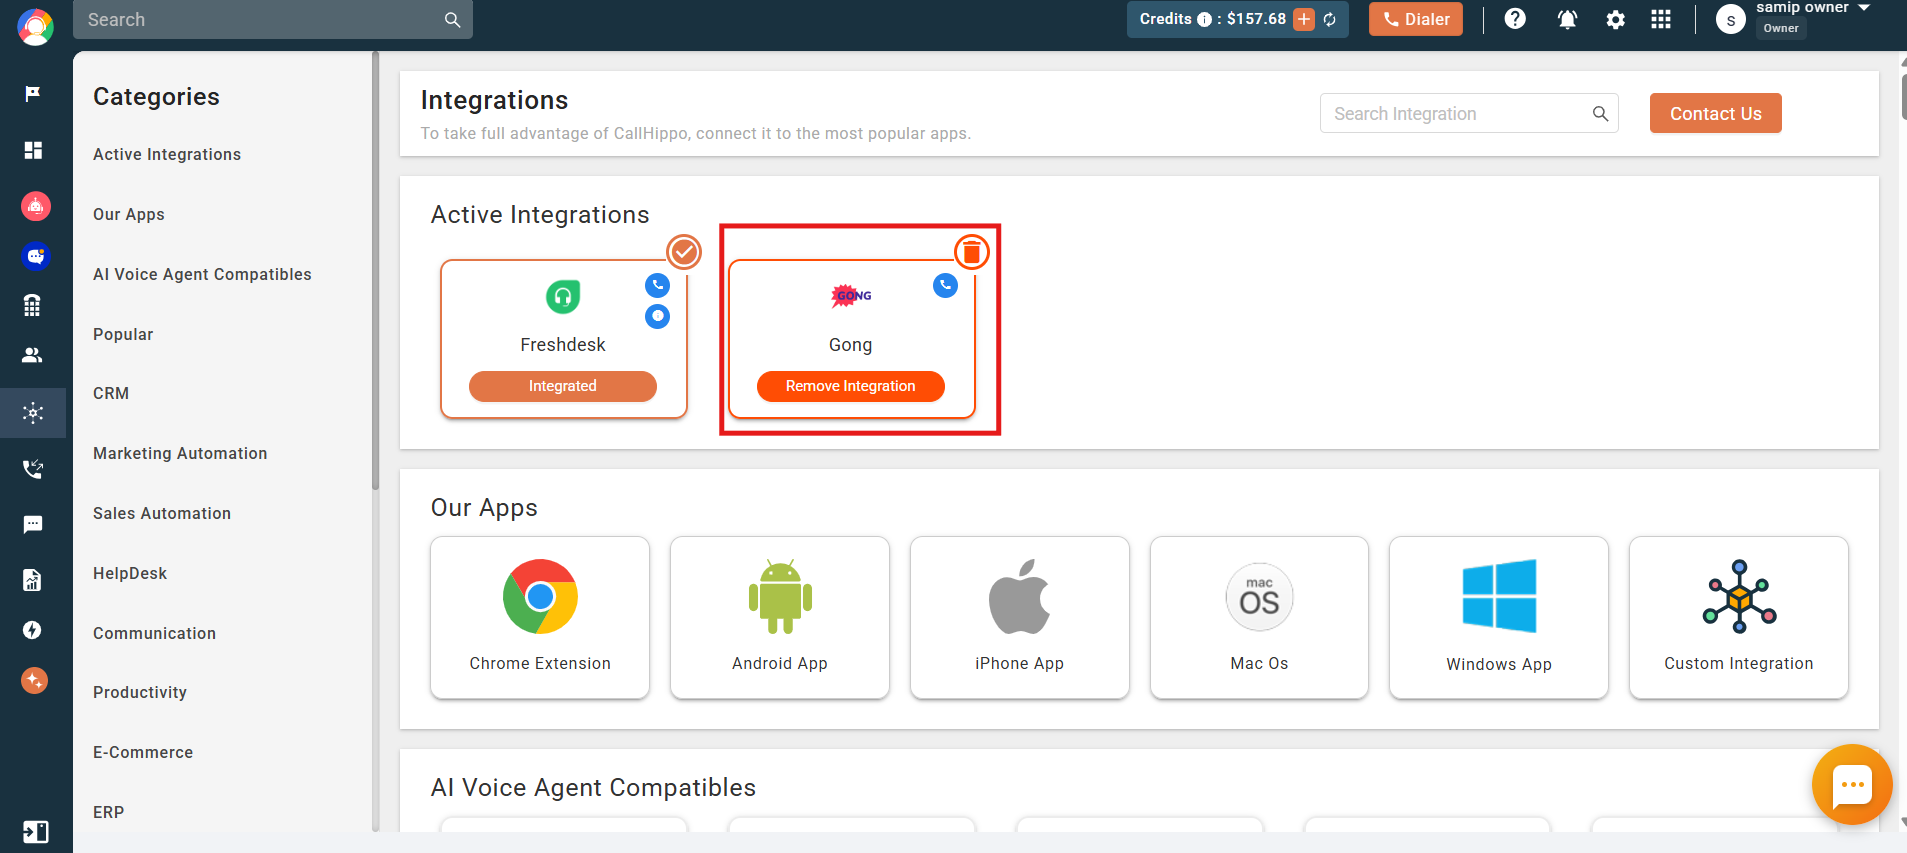Click the Gong delete trash icon
Screen dimensions: 1907x853
pyautogui.click(x=971, y=252)
